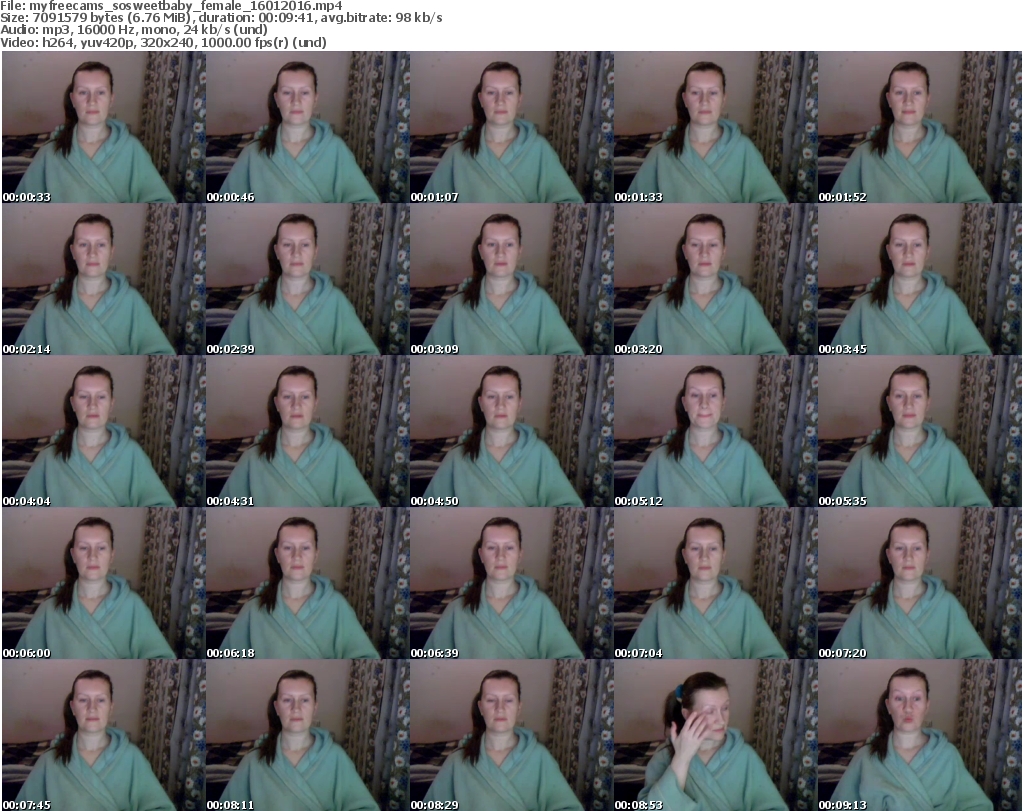Image resolution: width=1024 pixels, height=811 pixels.
Task: Select the thumbnail stamped 00:05:35
Action: point(920,431)
